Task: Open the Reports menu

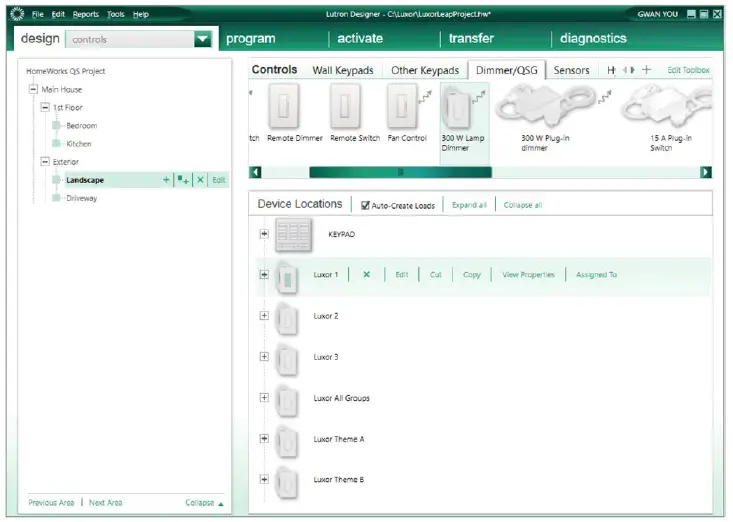Action: point(86,14)
